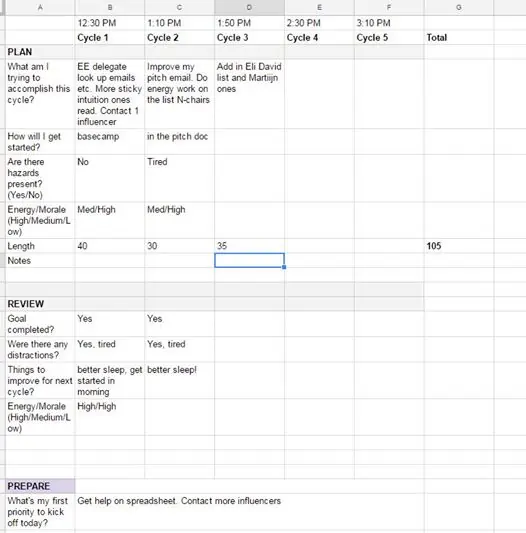526x533 pixels.
Task: Click the '2:30 PM' time cell
Action: click(x=319, y=23)
